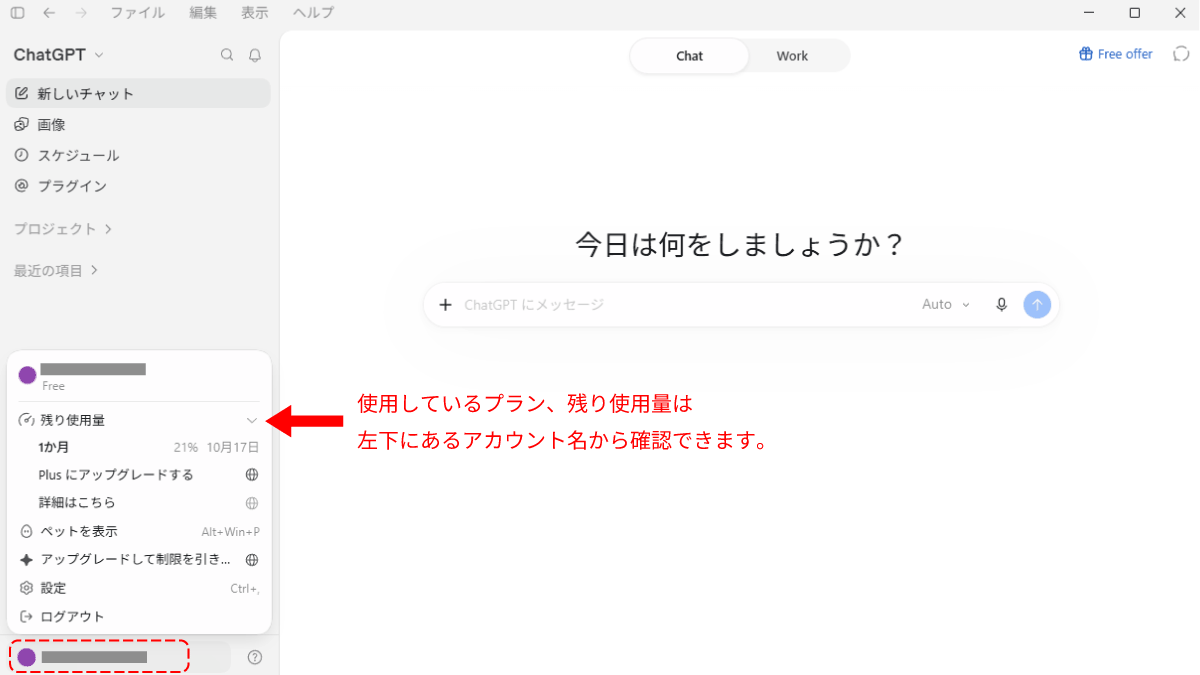Switch to the Work tab

pos(792,56)
